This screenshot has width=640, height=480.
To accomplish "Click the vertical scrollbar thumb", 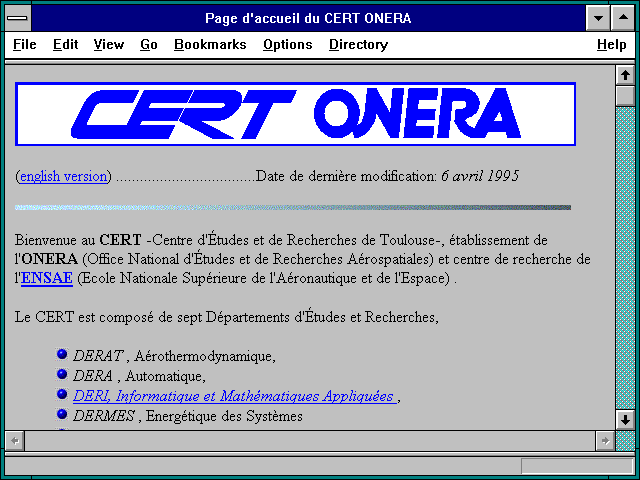I will (625, 96).
